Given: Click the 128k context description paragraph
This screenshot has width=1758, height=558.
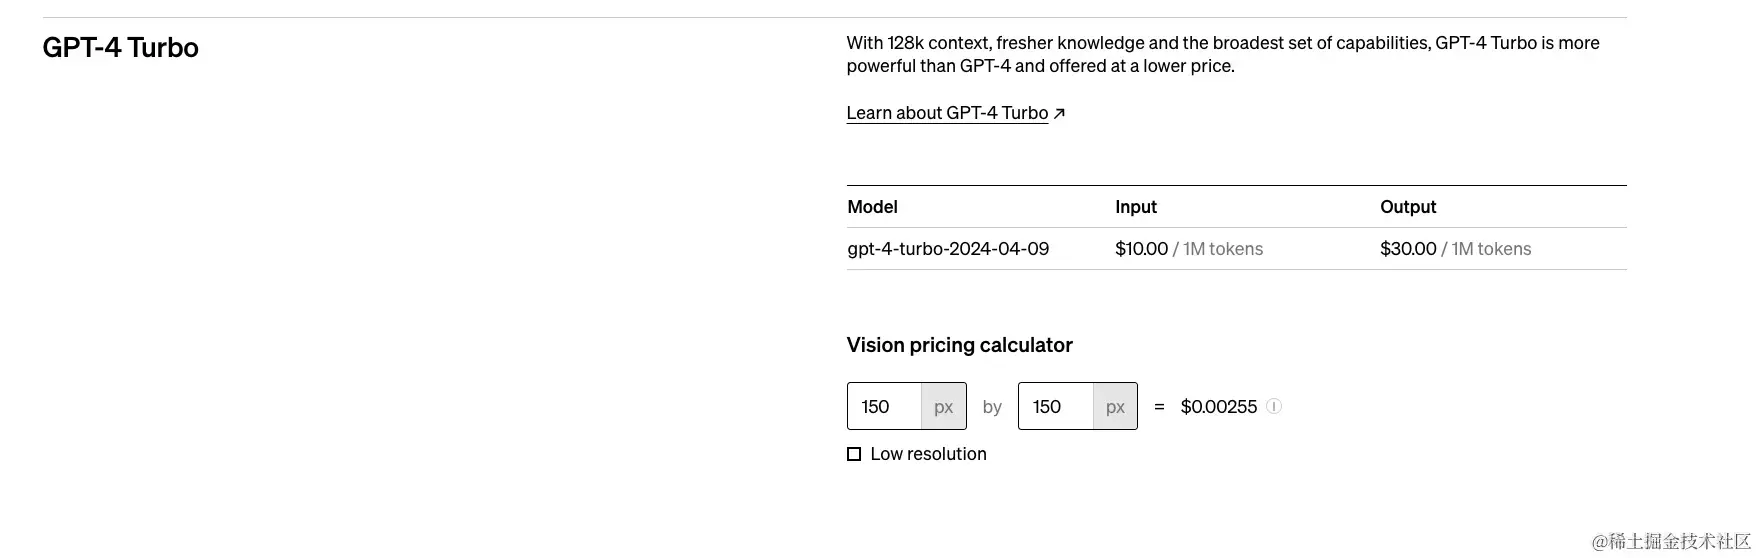Looking at the screenshot, I should (1222, 54).
